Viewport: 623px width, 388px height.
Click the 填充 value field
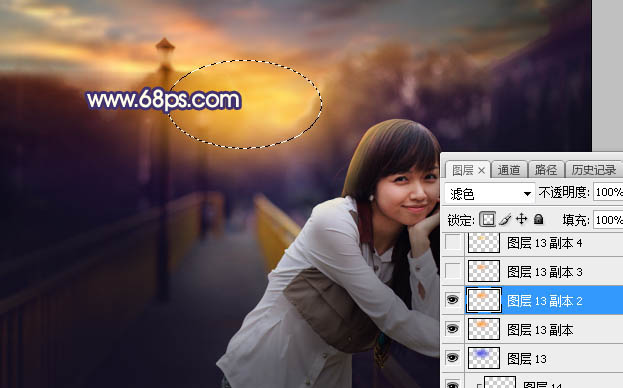point(608,220)
